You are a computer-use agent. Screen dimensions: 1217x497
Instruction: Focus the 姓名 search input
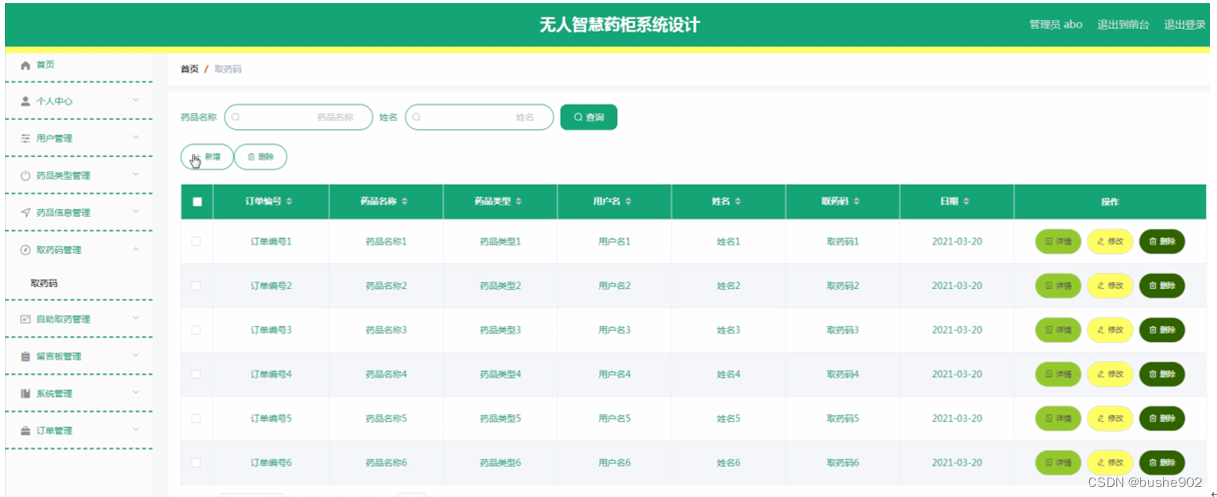479,117
